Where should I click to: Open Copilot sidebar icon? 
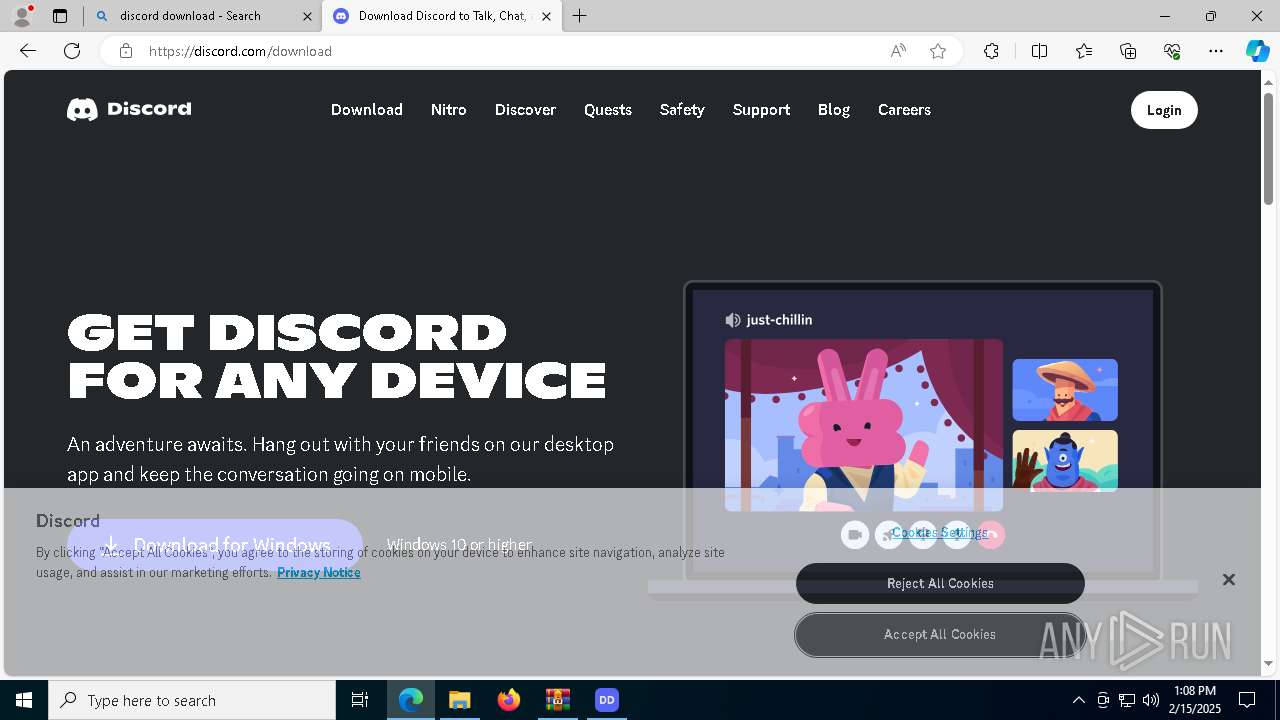(1257, 51)
